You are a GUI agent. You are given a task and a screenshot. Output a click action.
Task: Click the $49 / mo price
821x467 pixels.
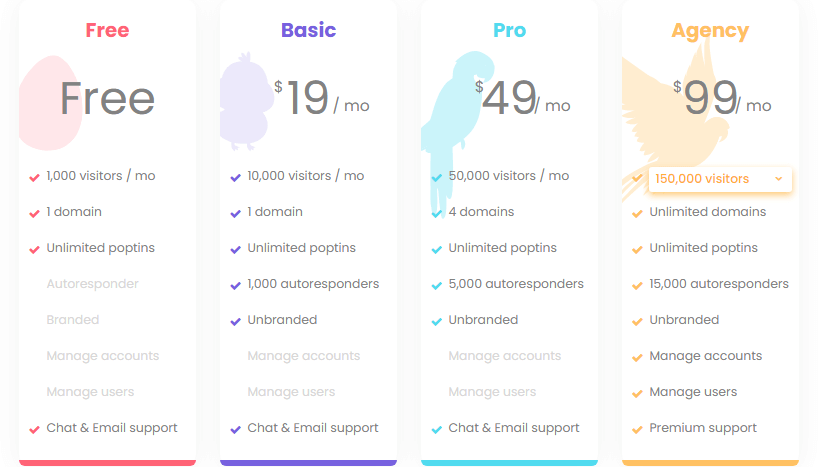pyautogui.click(x=522, y=98)
